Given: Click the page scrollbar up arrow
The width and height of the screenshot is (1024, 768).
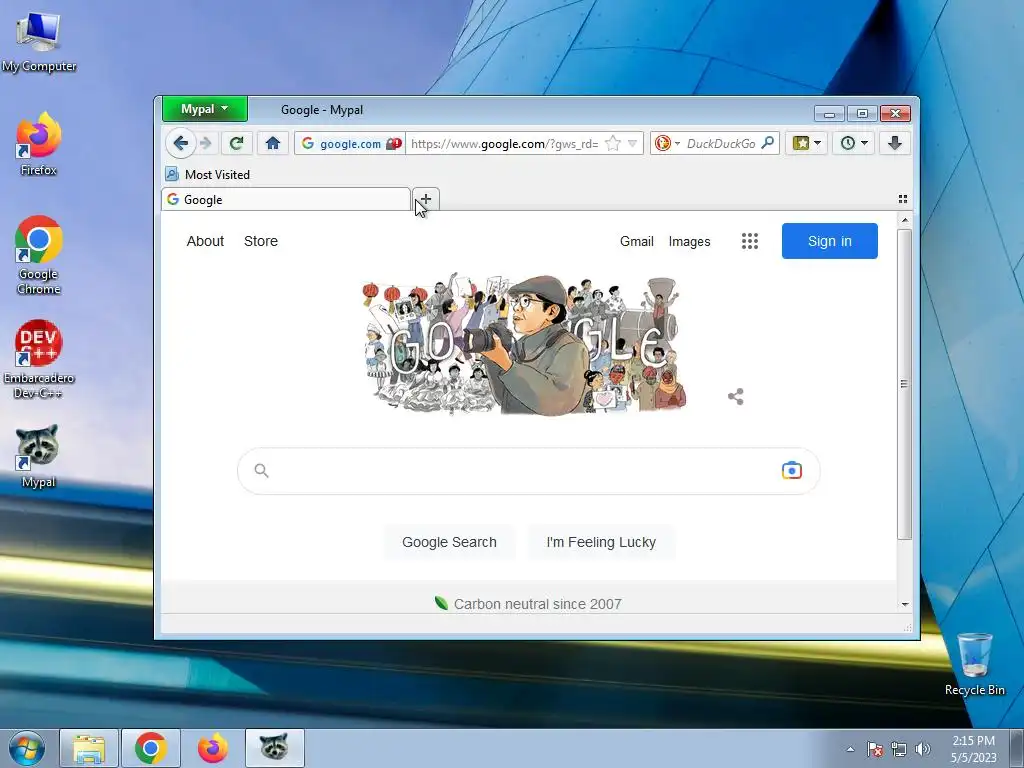Looking at the screenshot, I should click(904, 221).
